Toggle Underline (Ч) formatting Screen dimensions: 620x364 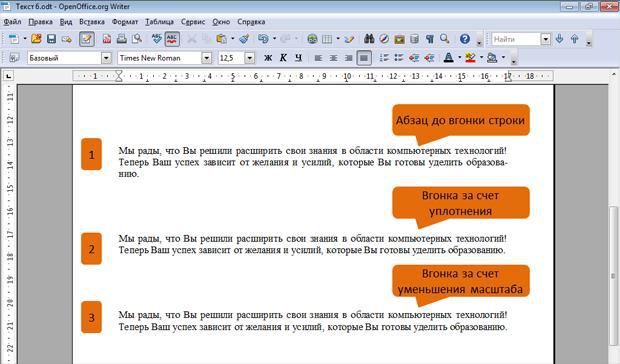299,58
